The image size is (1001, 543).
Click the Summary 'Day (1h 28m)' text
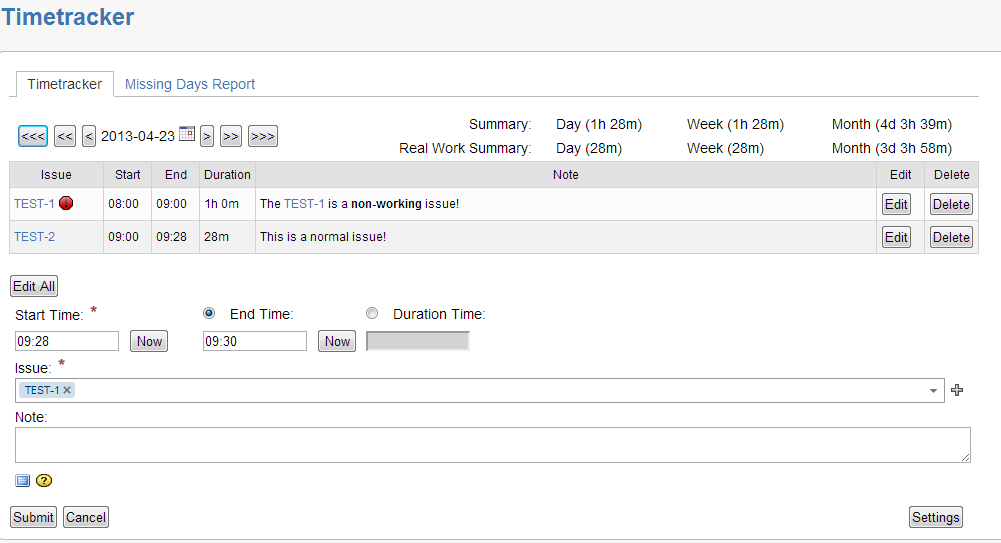point(599,124)
